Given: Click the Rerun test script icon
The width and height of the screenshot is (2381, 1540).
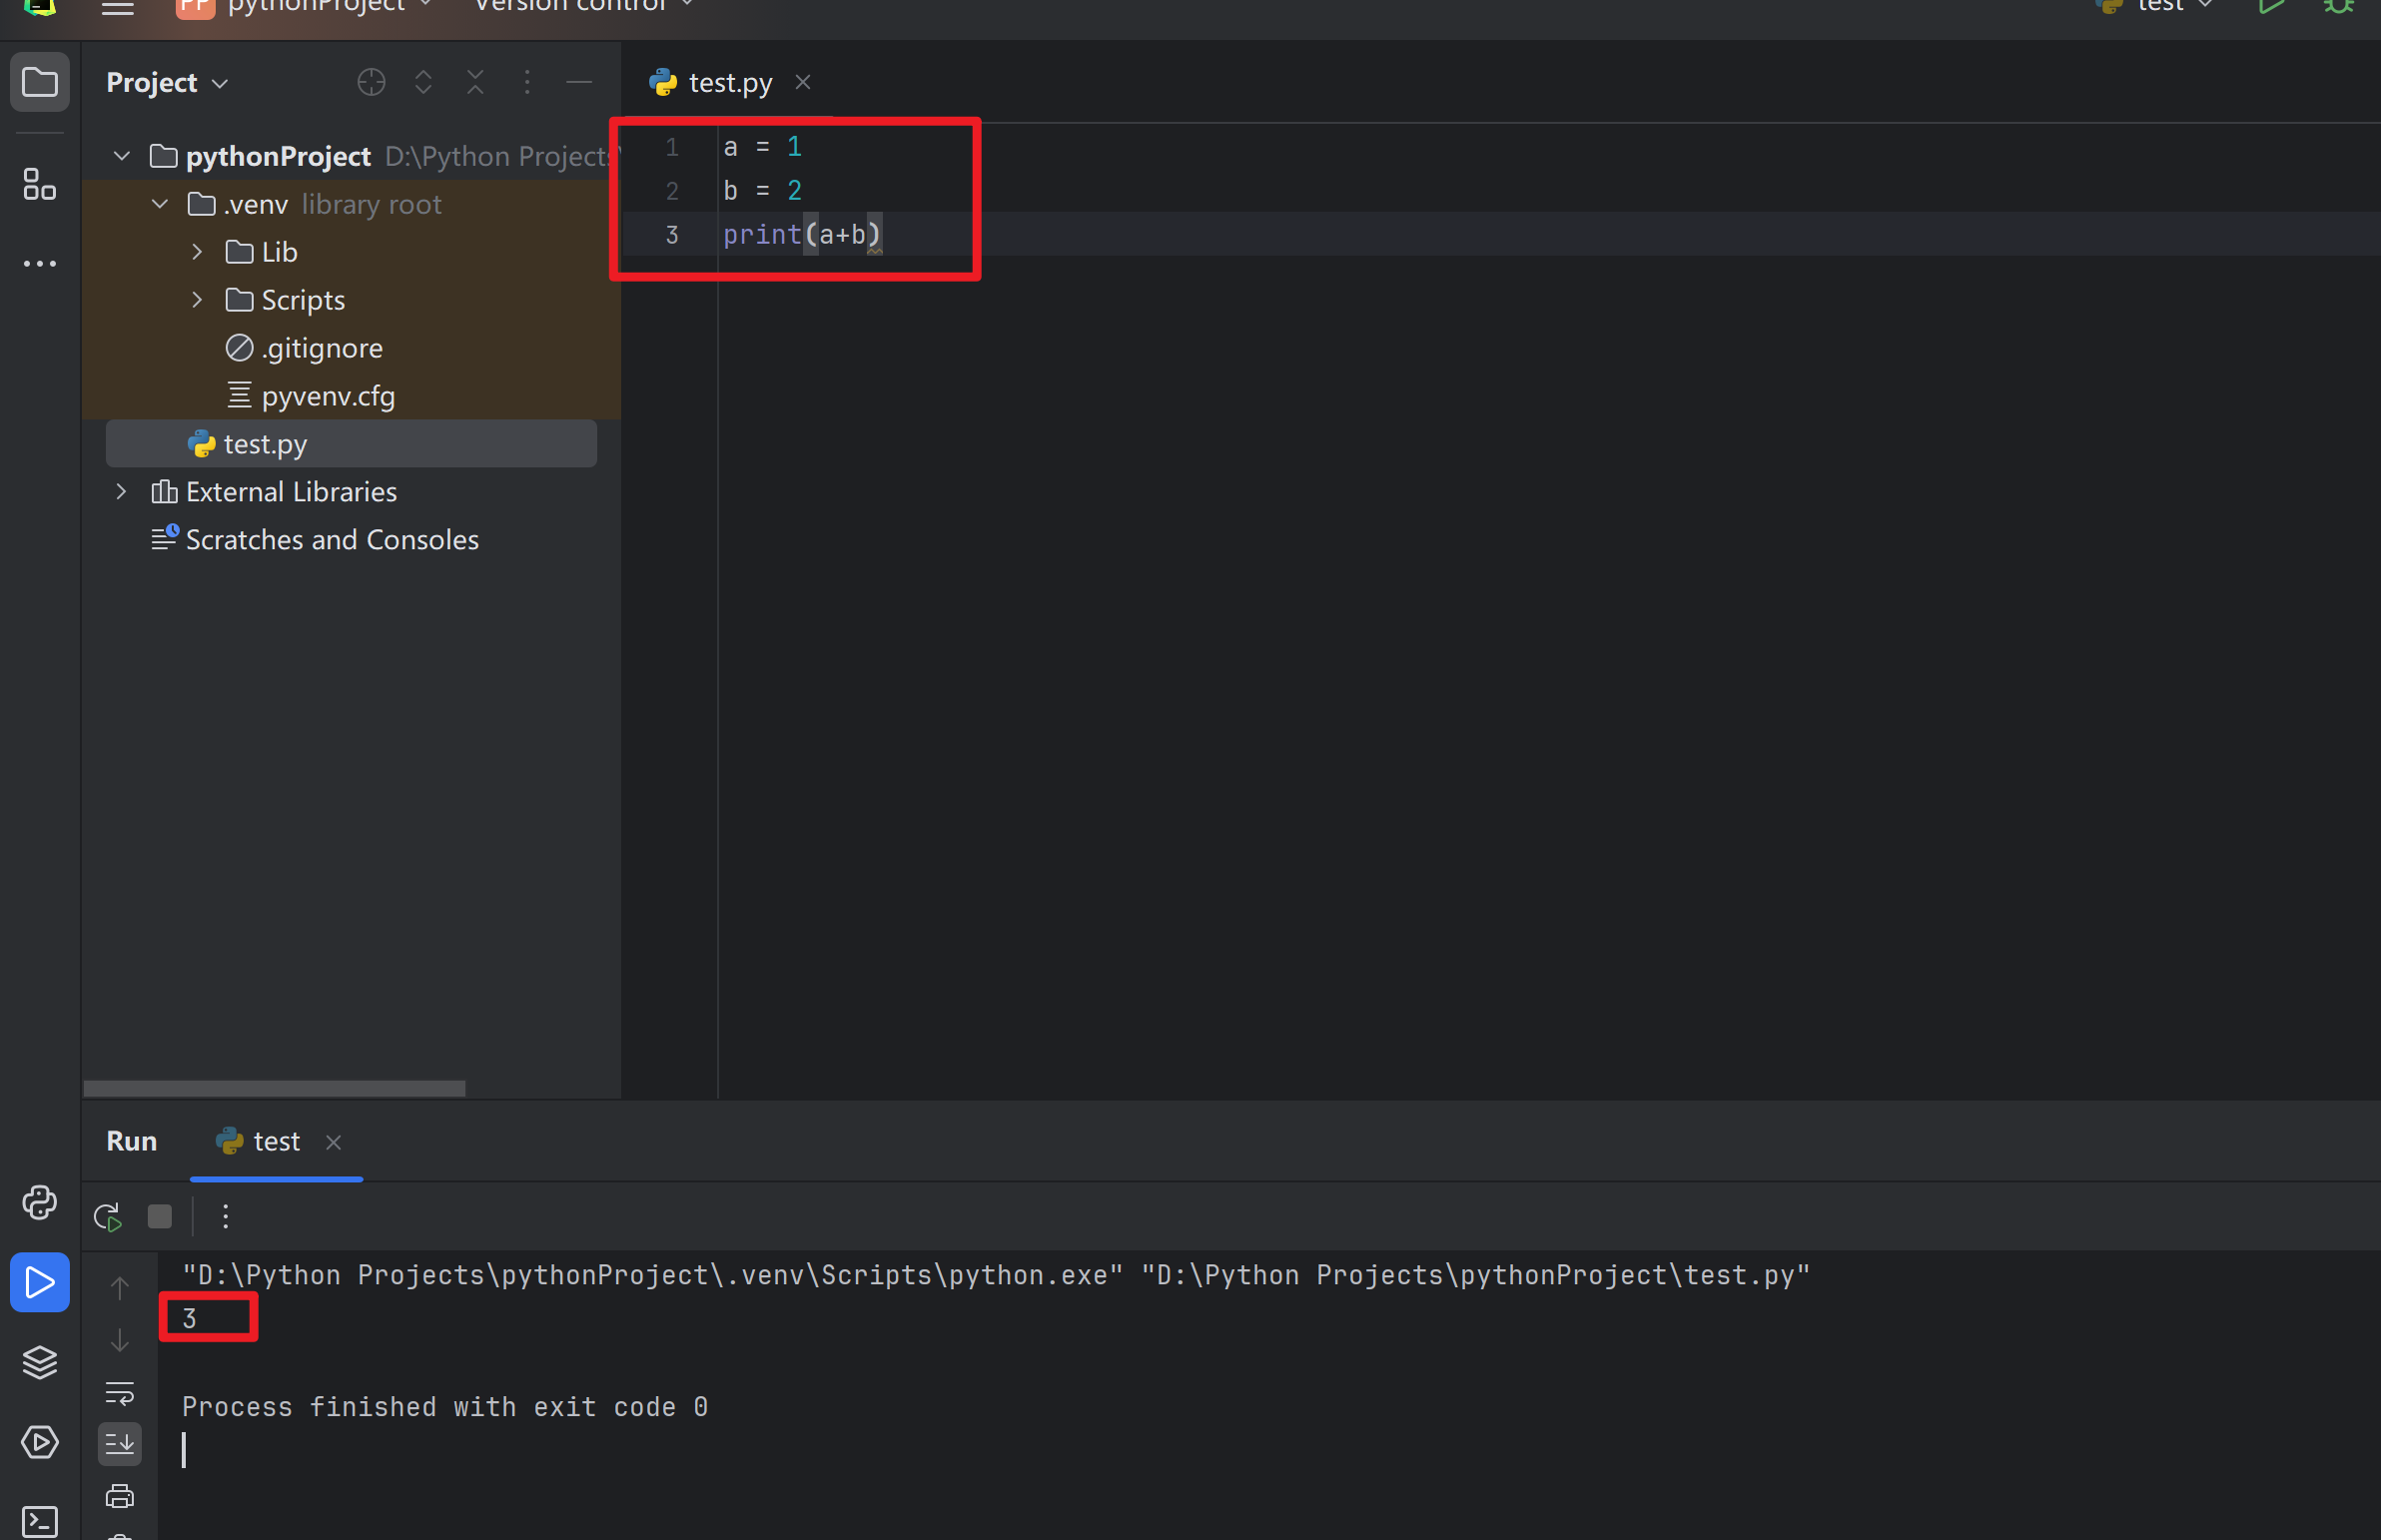Looking at the screenshot, I should pos(109,1215).
